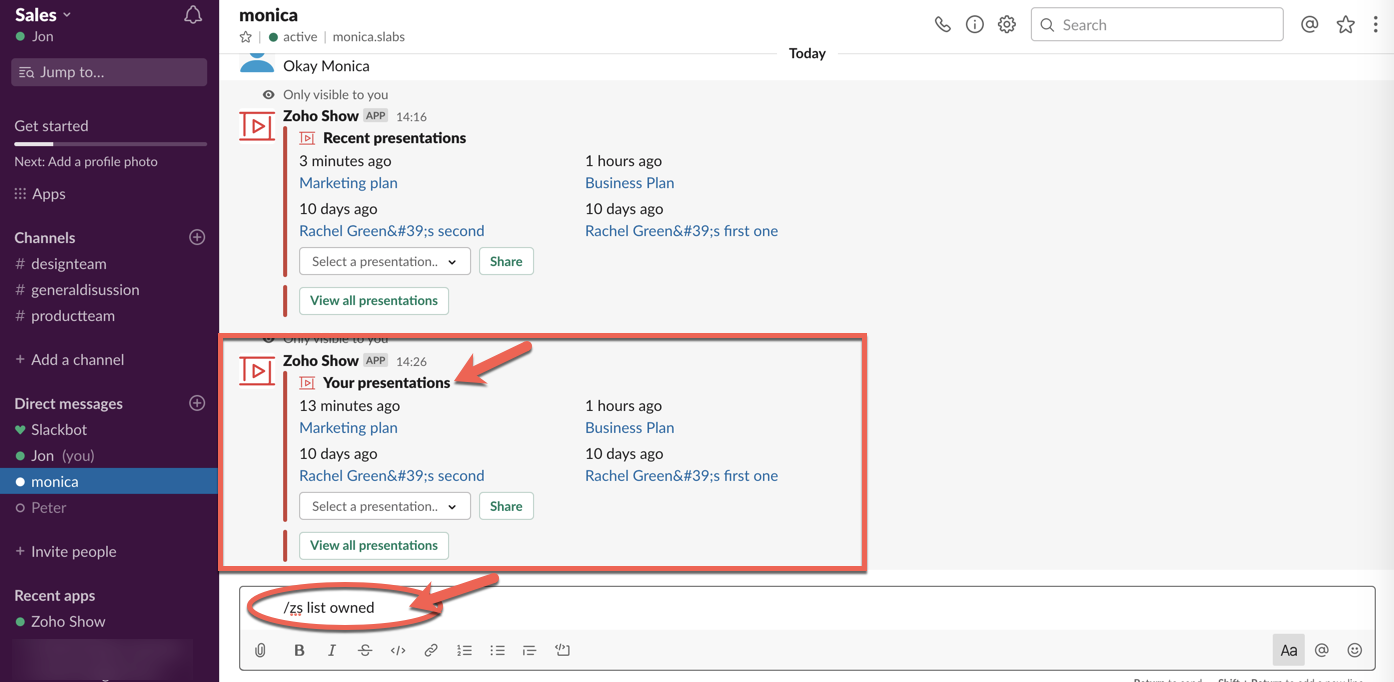The height and width of the screenshot is (682, 1394).
Task: View all presentations in the 14:16 message
Action: (x=374, y=300)
